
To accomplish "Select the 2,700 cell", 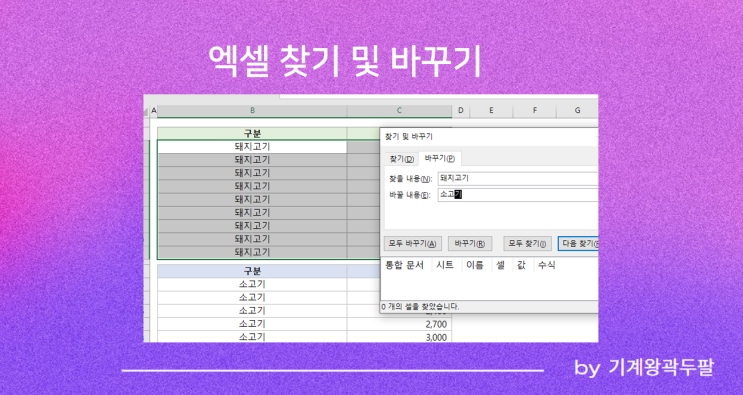I will 399,324.
